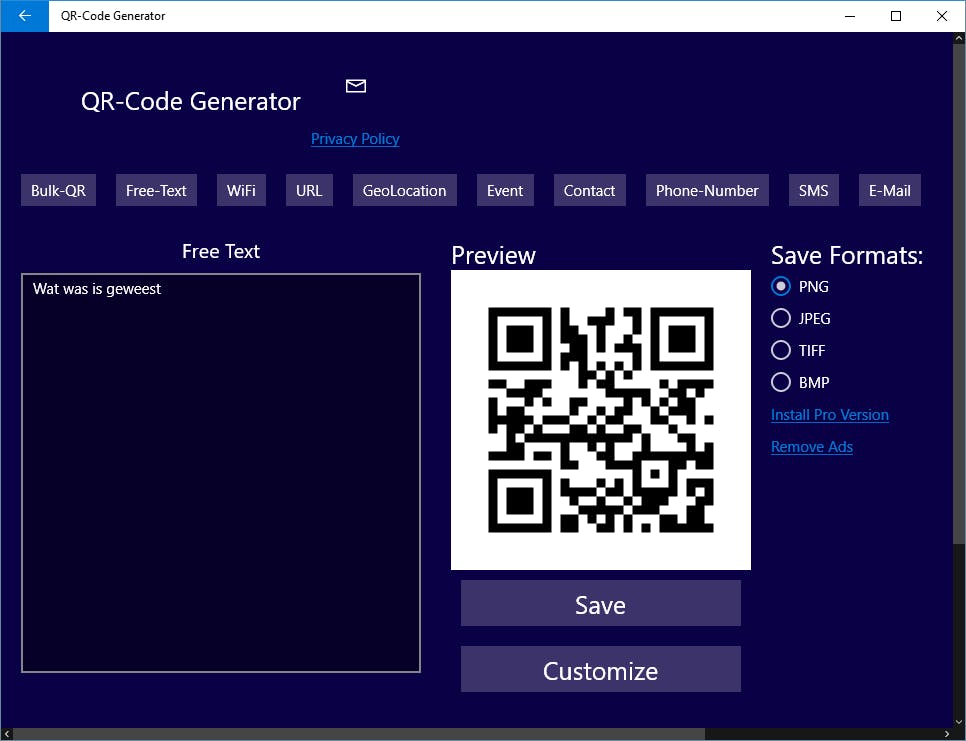
Task: Click the "Wat was is geweest" text
Action: [x=97, y=289]
